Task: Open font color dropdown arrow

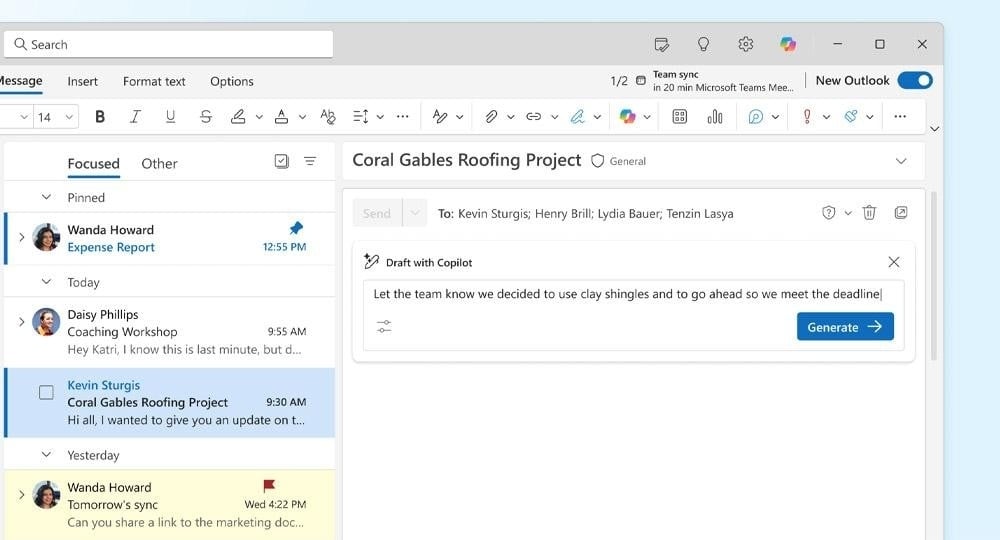Action: (x=302, y=117)
